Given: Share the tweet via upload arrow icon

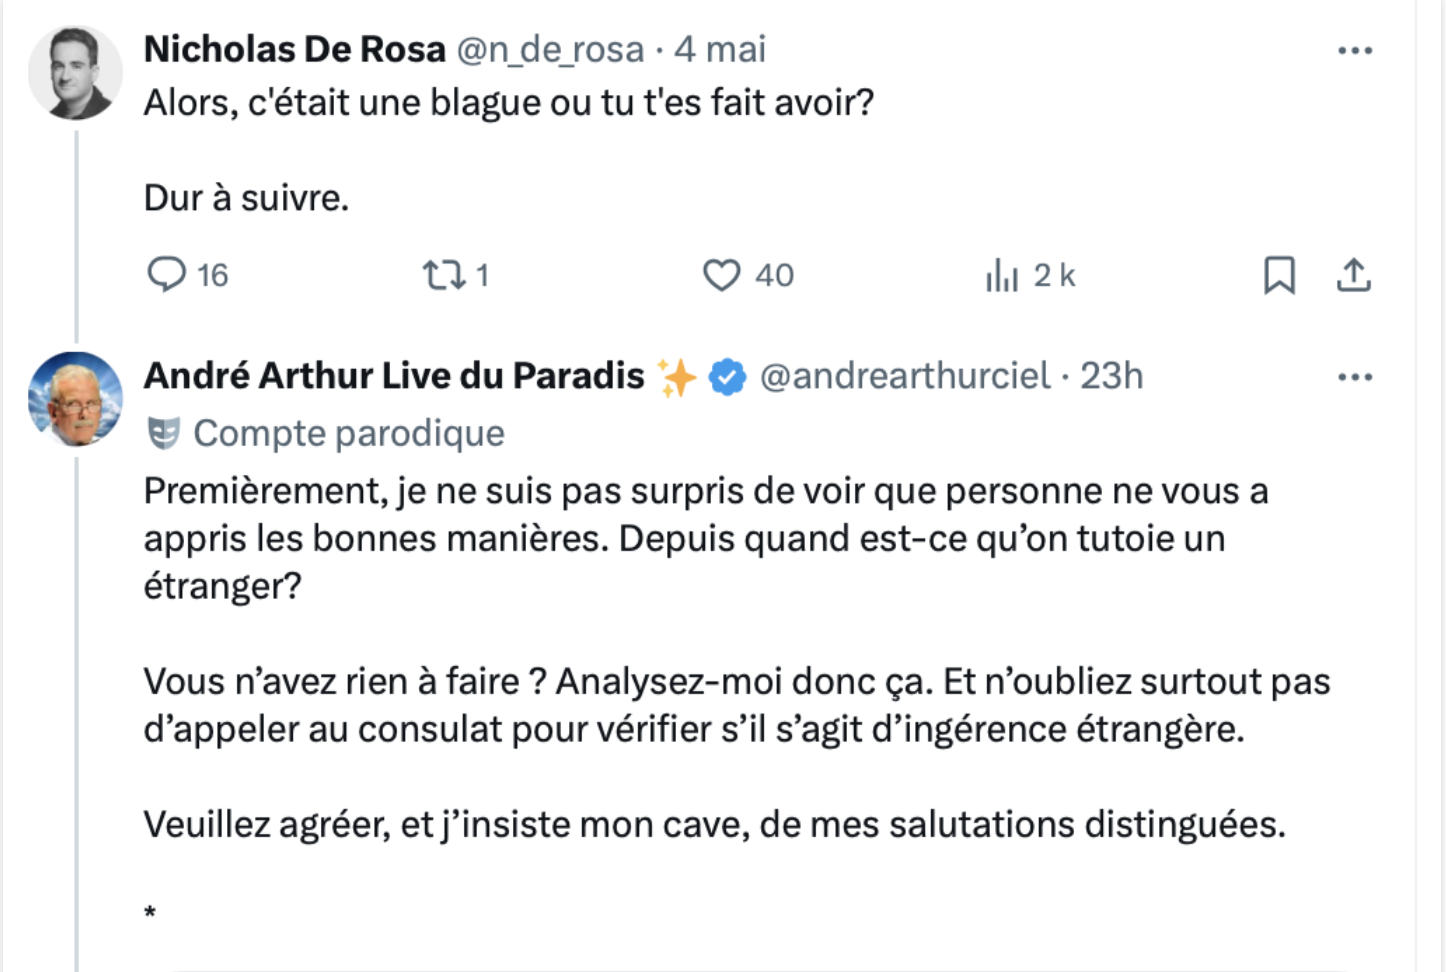Looking at the screenshot, I should click(1353, 275).
